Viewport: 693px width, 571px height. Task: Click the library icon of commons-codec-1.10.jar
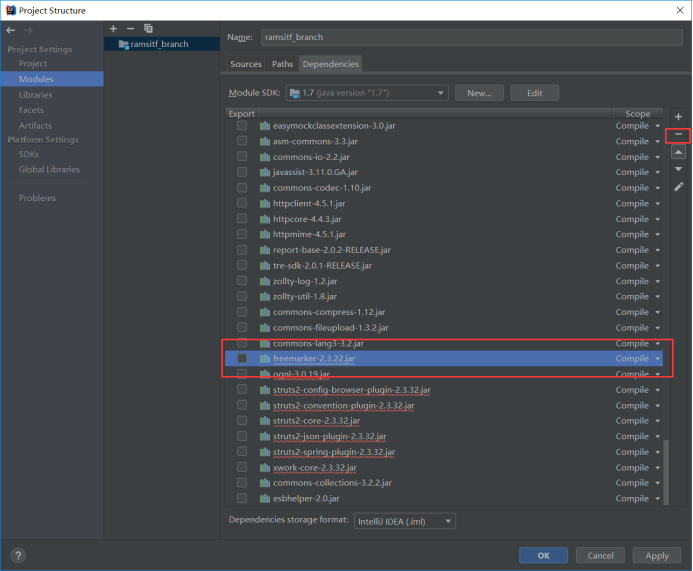[265, 188]
